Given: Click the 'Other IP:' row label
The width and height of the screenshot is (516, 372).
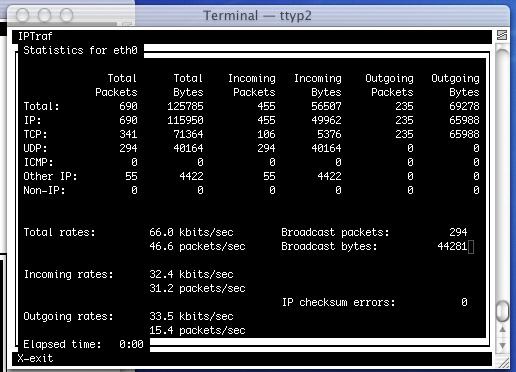Looking at the screenshot, I should pos(50,176).
